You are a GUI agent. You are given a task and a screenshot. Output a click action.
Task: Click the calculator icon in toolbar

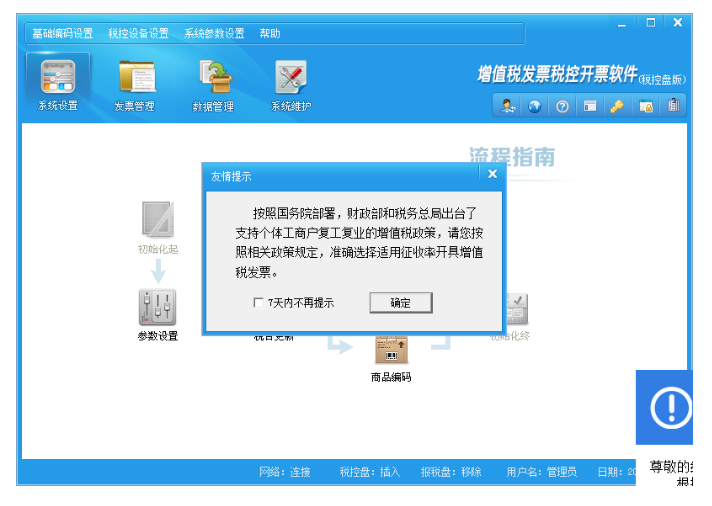tap(674, 106)
